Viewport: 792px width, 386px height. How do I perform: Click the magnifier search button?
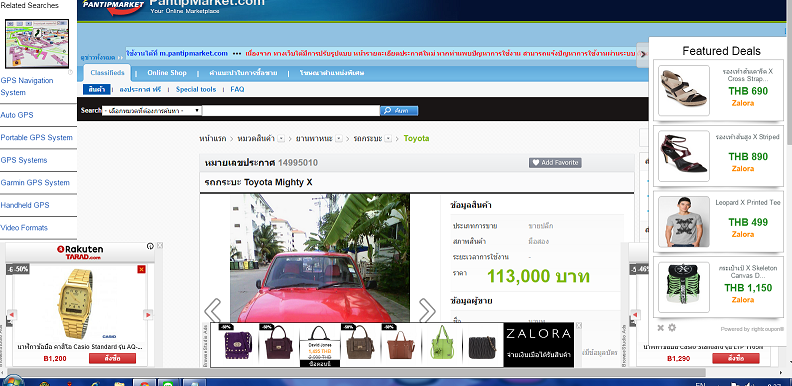click(399, 111)
